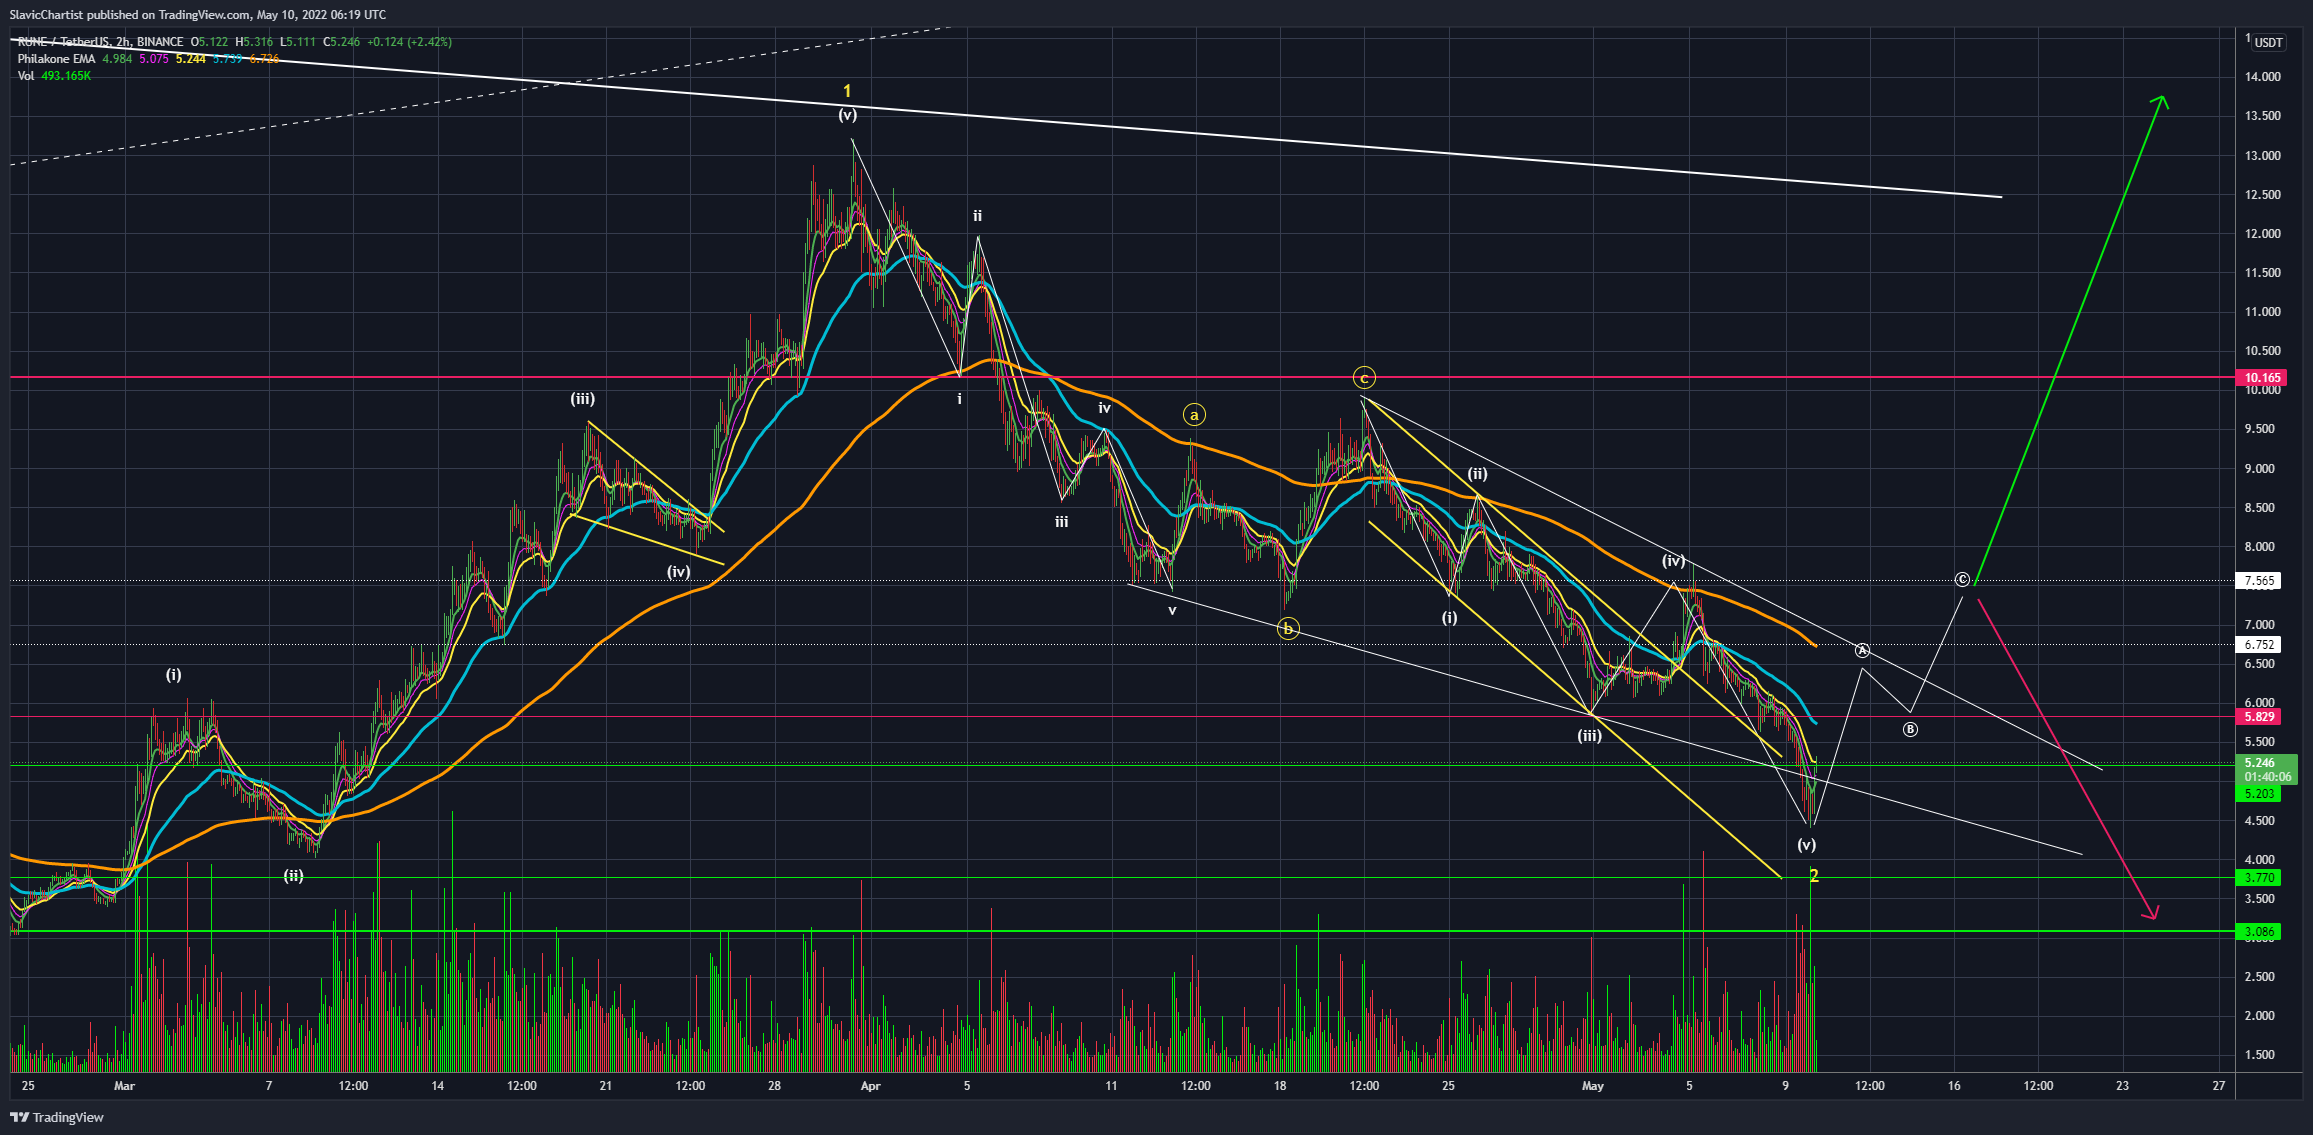Select the 7.565 price level label
2313x1135 pixels.
tap(2260, 581)
